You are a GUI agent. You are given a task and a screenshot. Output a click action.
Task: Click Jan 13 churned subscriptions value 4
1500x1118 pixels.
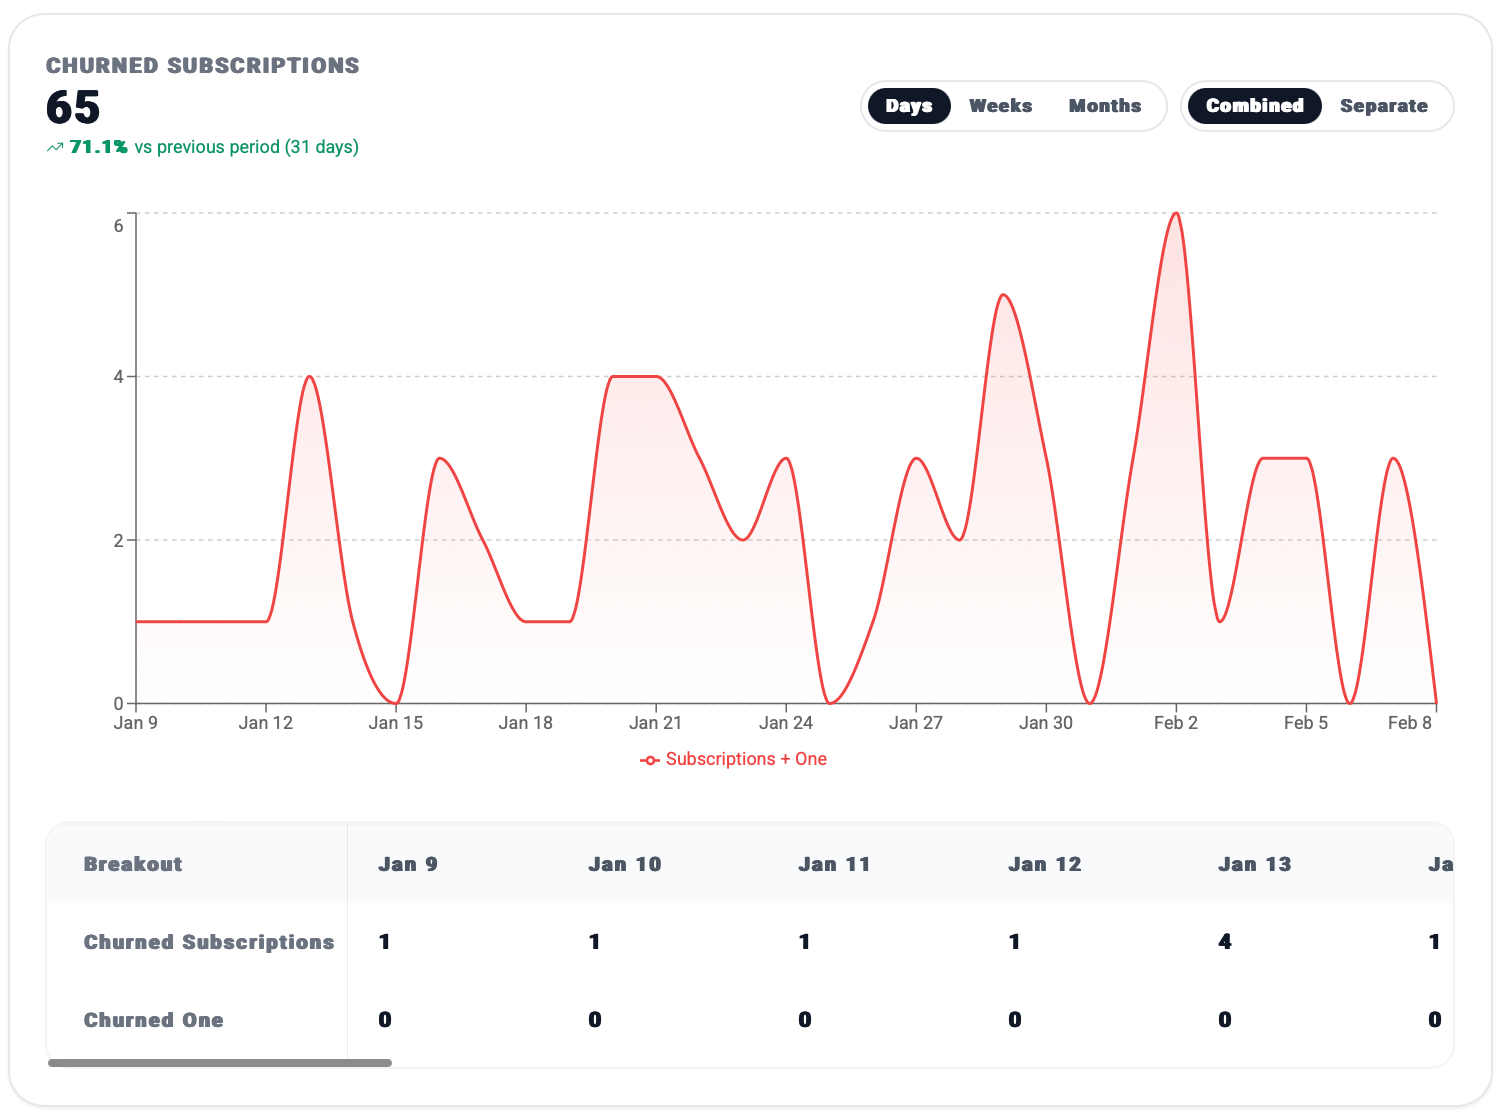coord(1225,942)
